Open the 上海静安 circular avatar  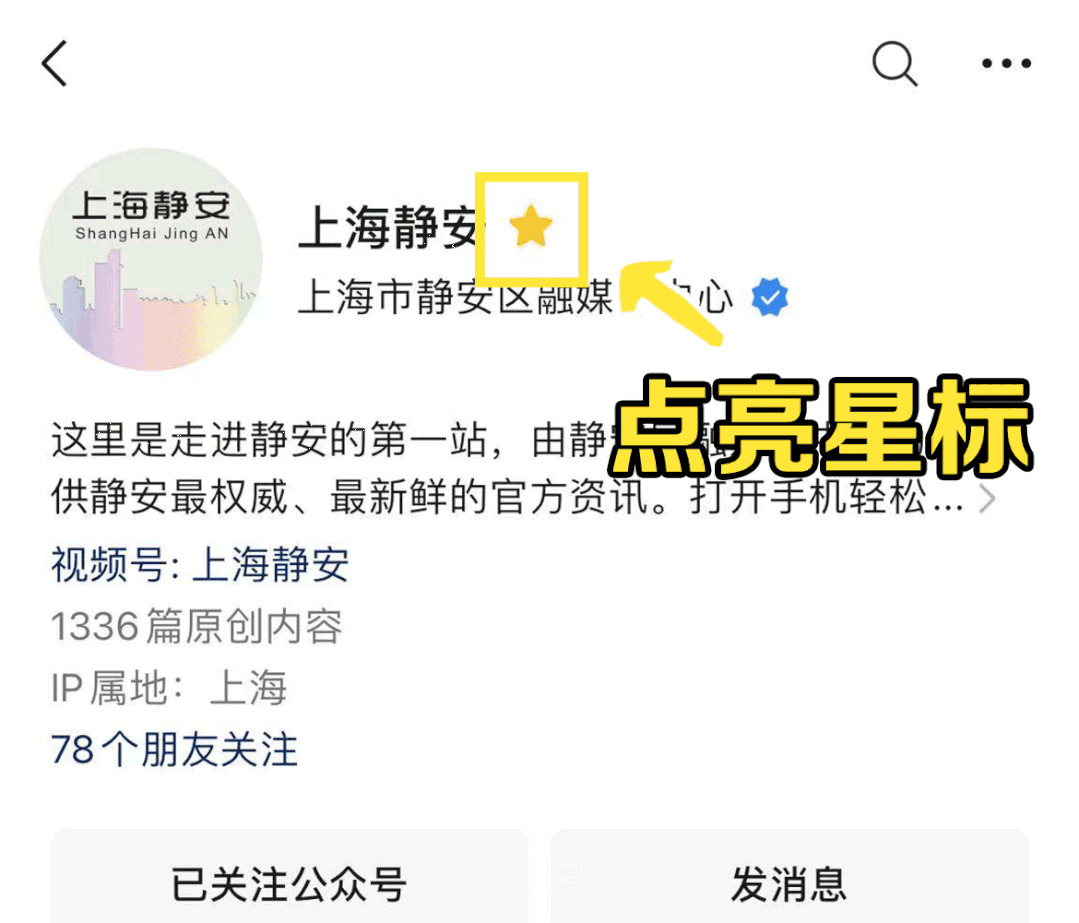click(151, 260)
